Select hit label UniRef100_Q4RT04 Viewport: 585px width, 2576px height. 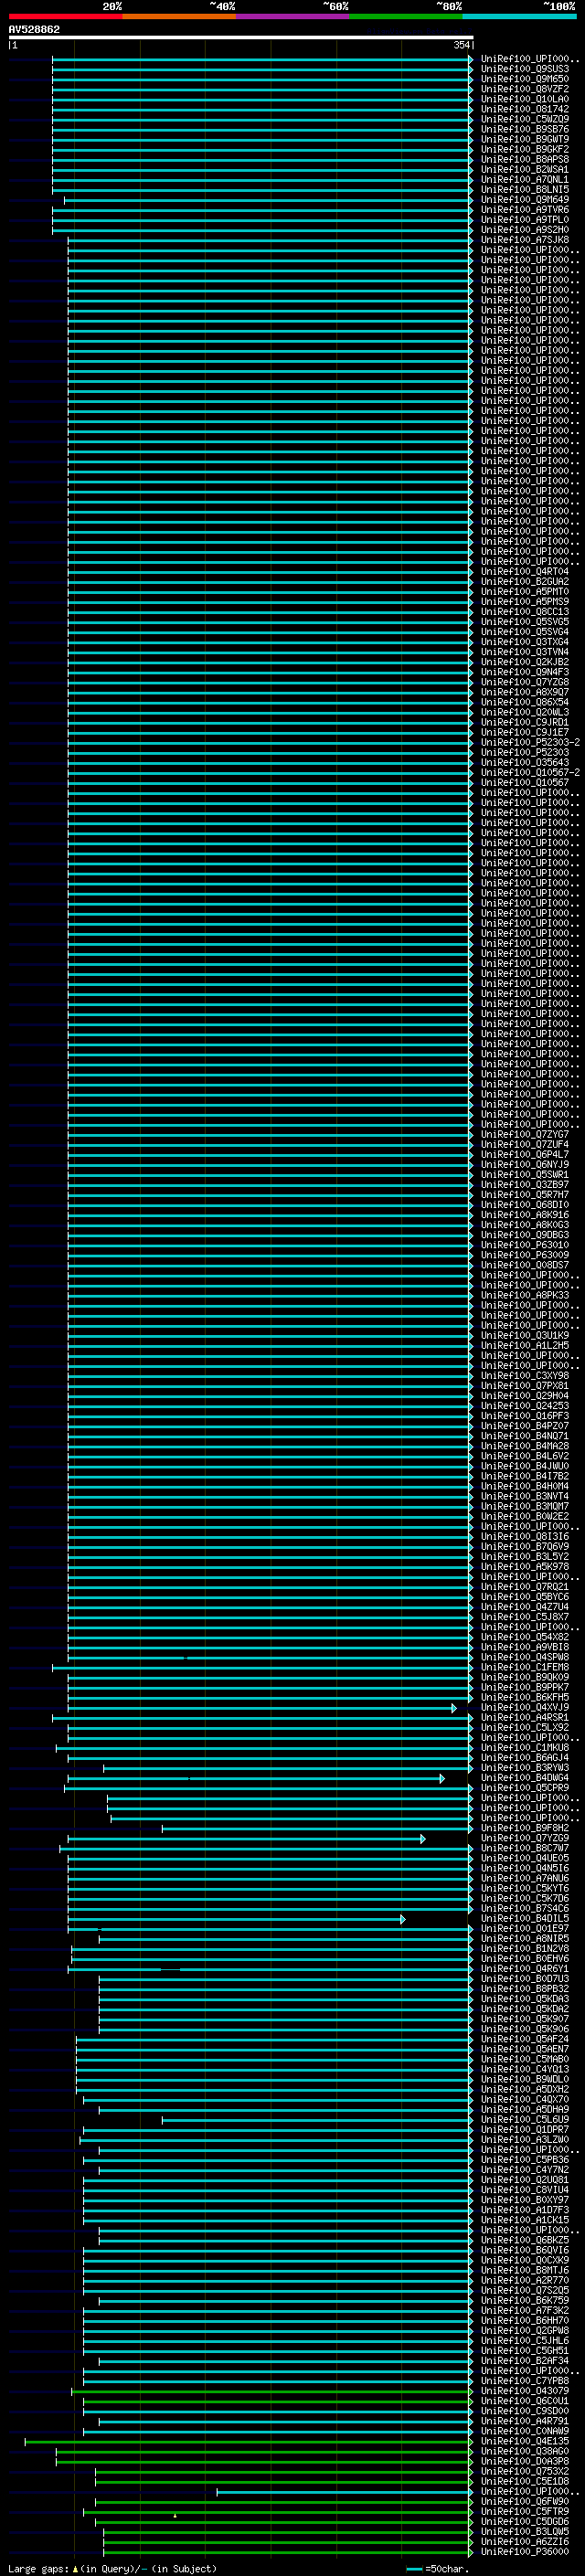(525, 571)
